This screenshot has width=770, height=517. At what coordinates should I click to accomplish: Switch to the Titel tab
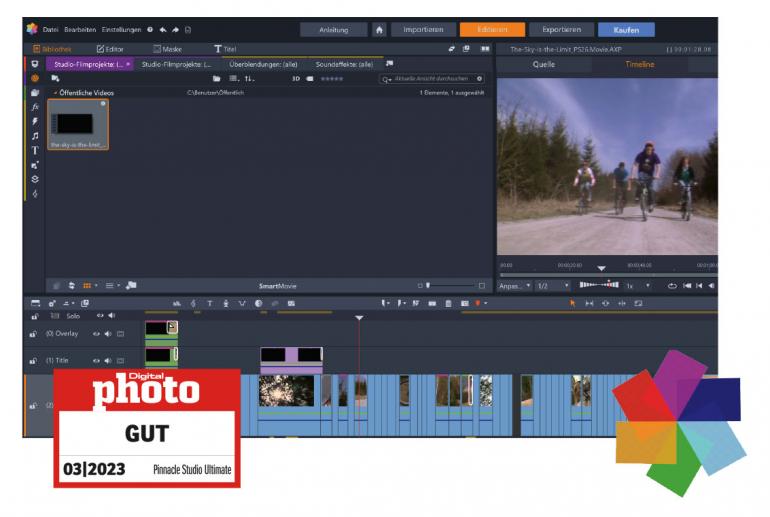[225, 49]
